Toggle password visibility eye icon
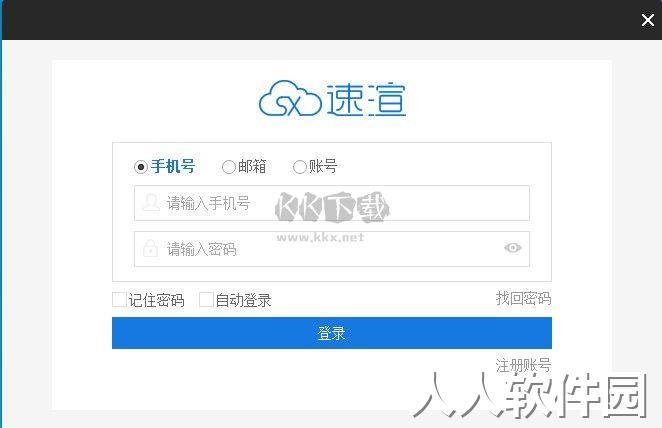 tap(513, 248)
